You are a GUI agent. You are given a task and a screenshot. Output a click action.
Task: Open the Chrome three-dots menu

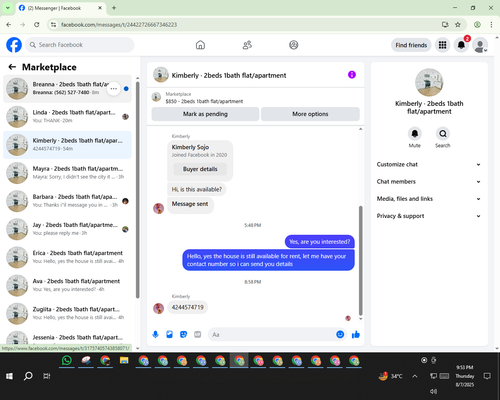coord(491,24)
